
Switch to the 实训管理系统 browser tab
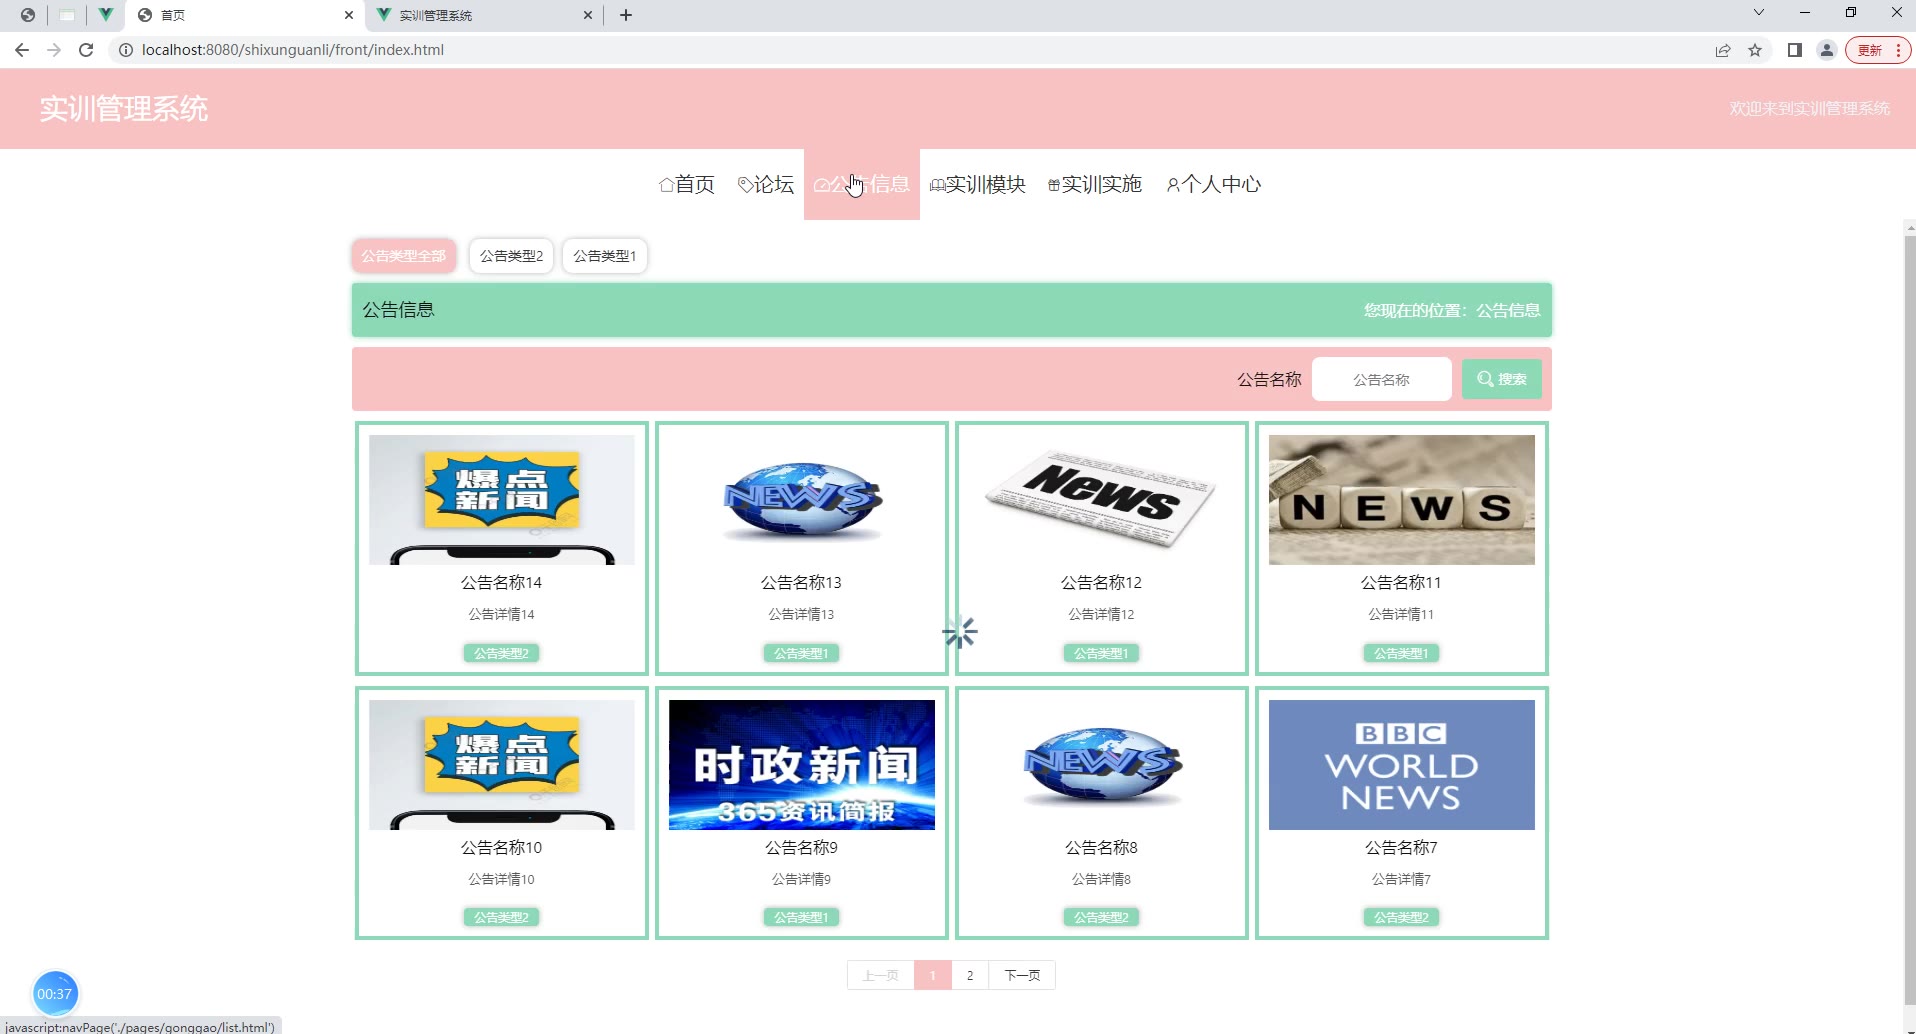coord(480,15)
